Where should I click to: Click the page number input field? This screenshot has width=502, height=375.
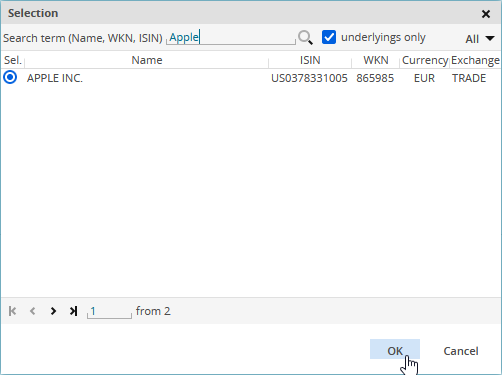tap(109, 311)
